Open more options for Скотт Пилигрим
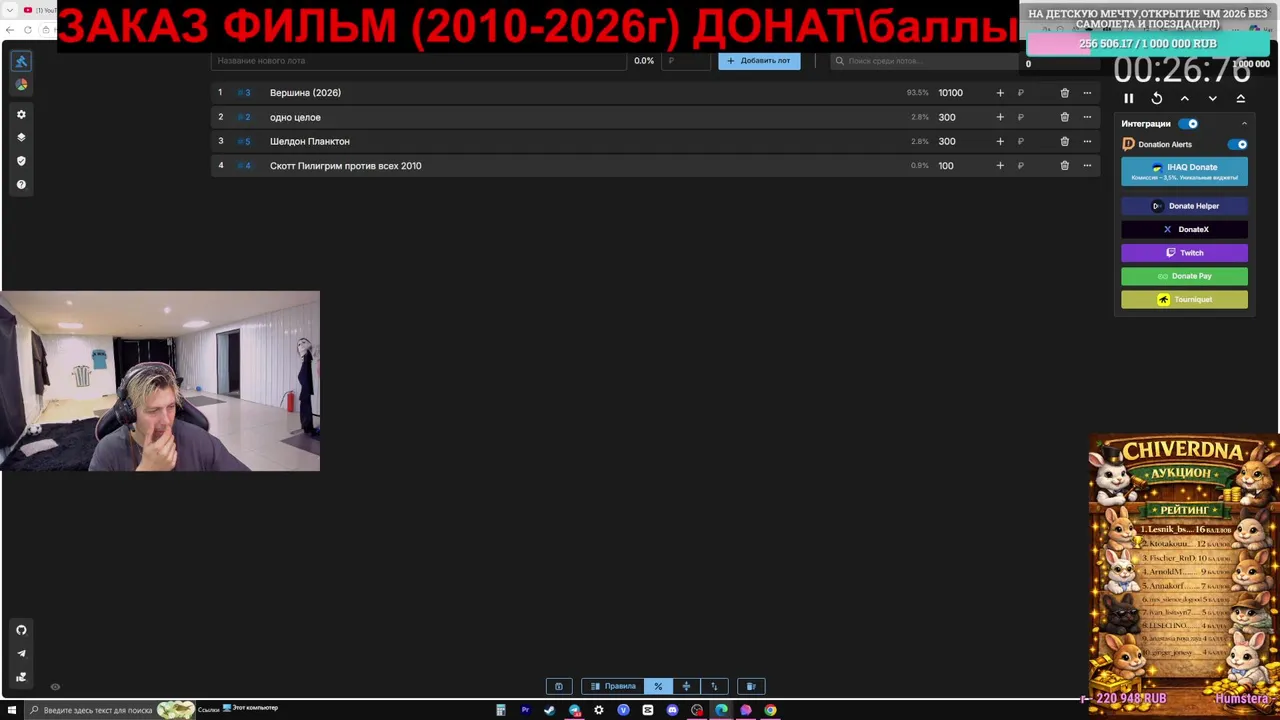1280x720 pixels. pyautogui.click(x=1087, y=166)
